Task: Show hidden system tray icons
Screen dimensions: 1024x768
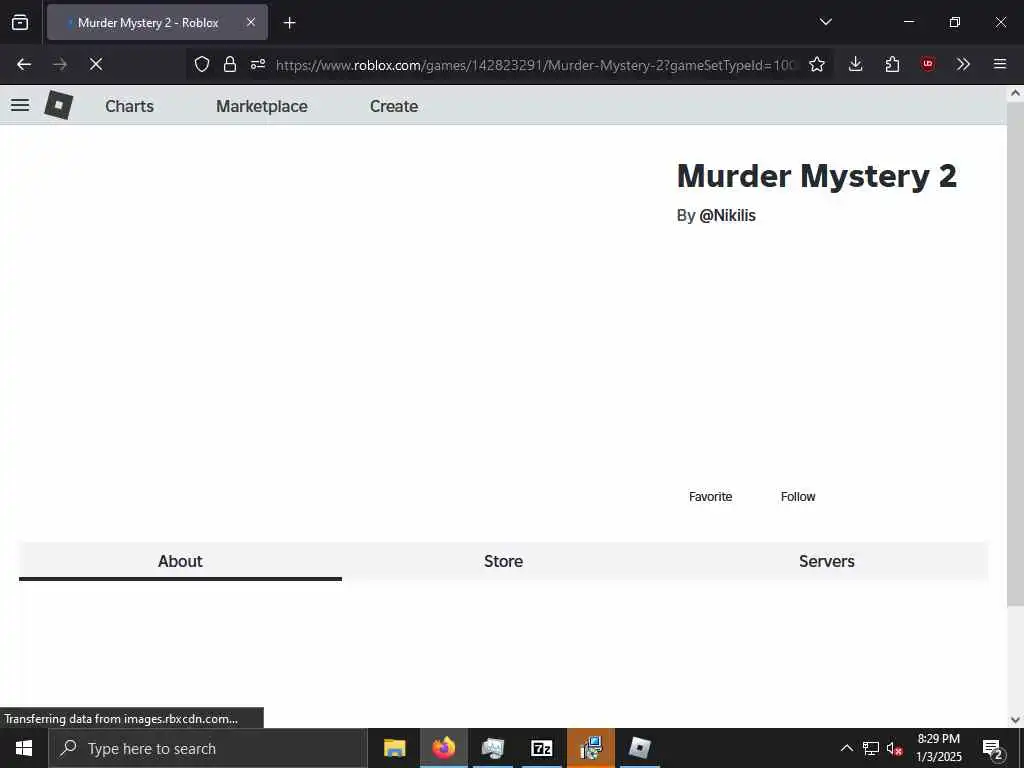Action: click(846, 748)
